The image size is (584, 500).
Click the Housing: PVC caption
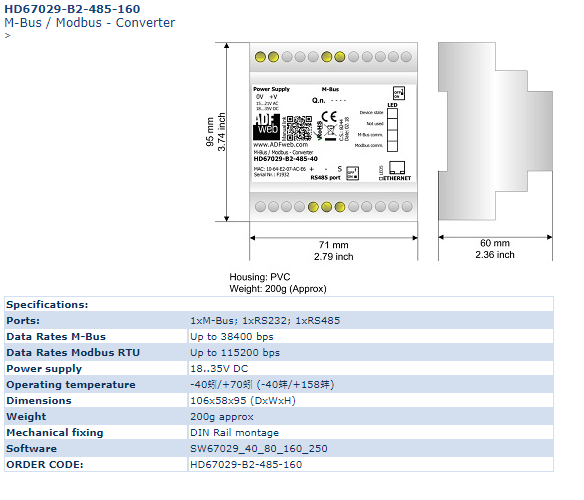click(260, 277)
